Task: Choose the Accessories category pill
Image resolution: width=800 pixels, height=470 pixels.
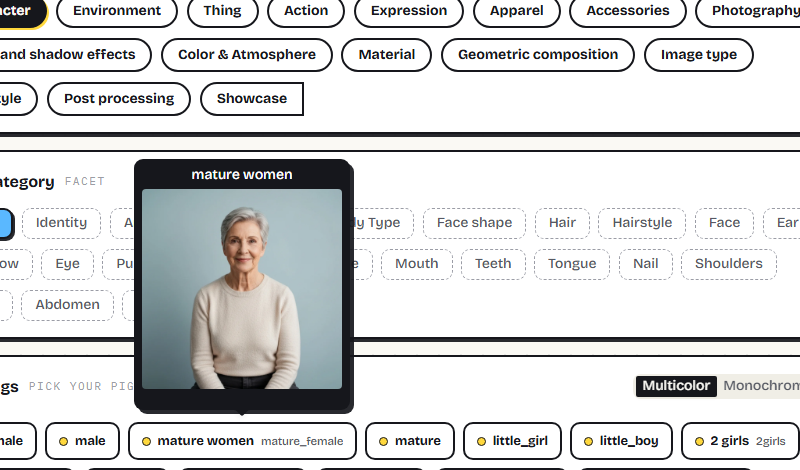Action: pyautogui.click(x=628, y=11)
